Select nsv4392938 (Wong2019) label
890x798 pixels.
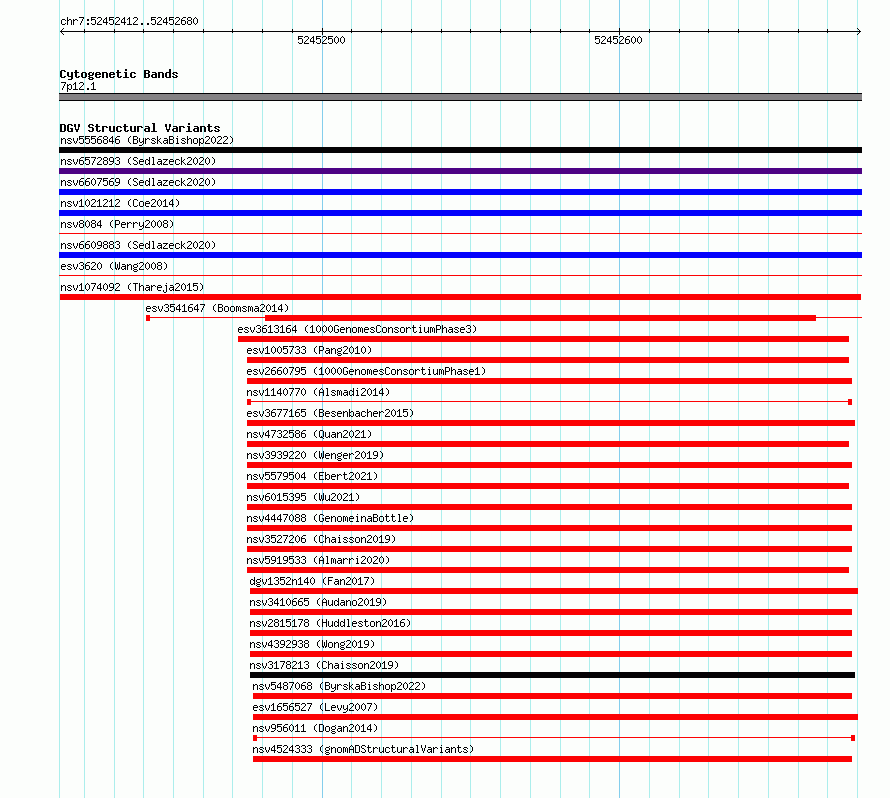click(312, 644)
